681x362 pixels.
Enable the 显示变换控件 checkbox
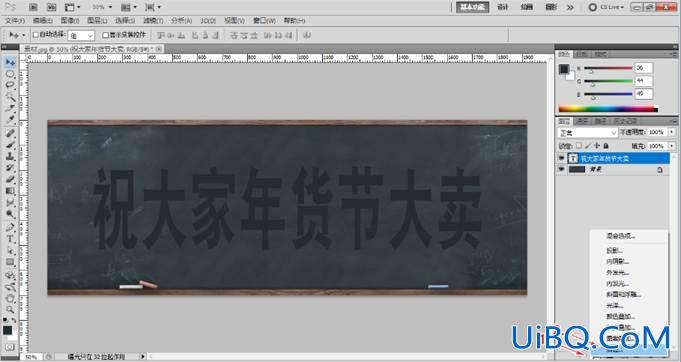coord(105,35)
